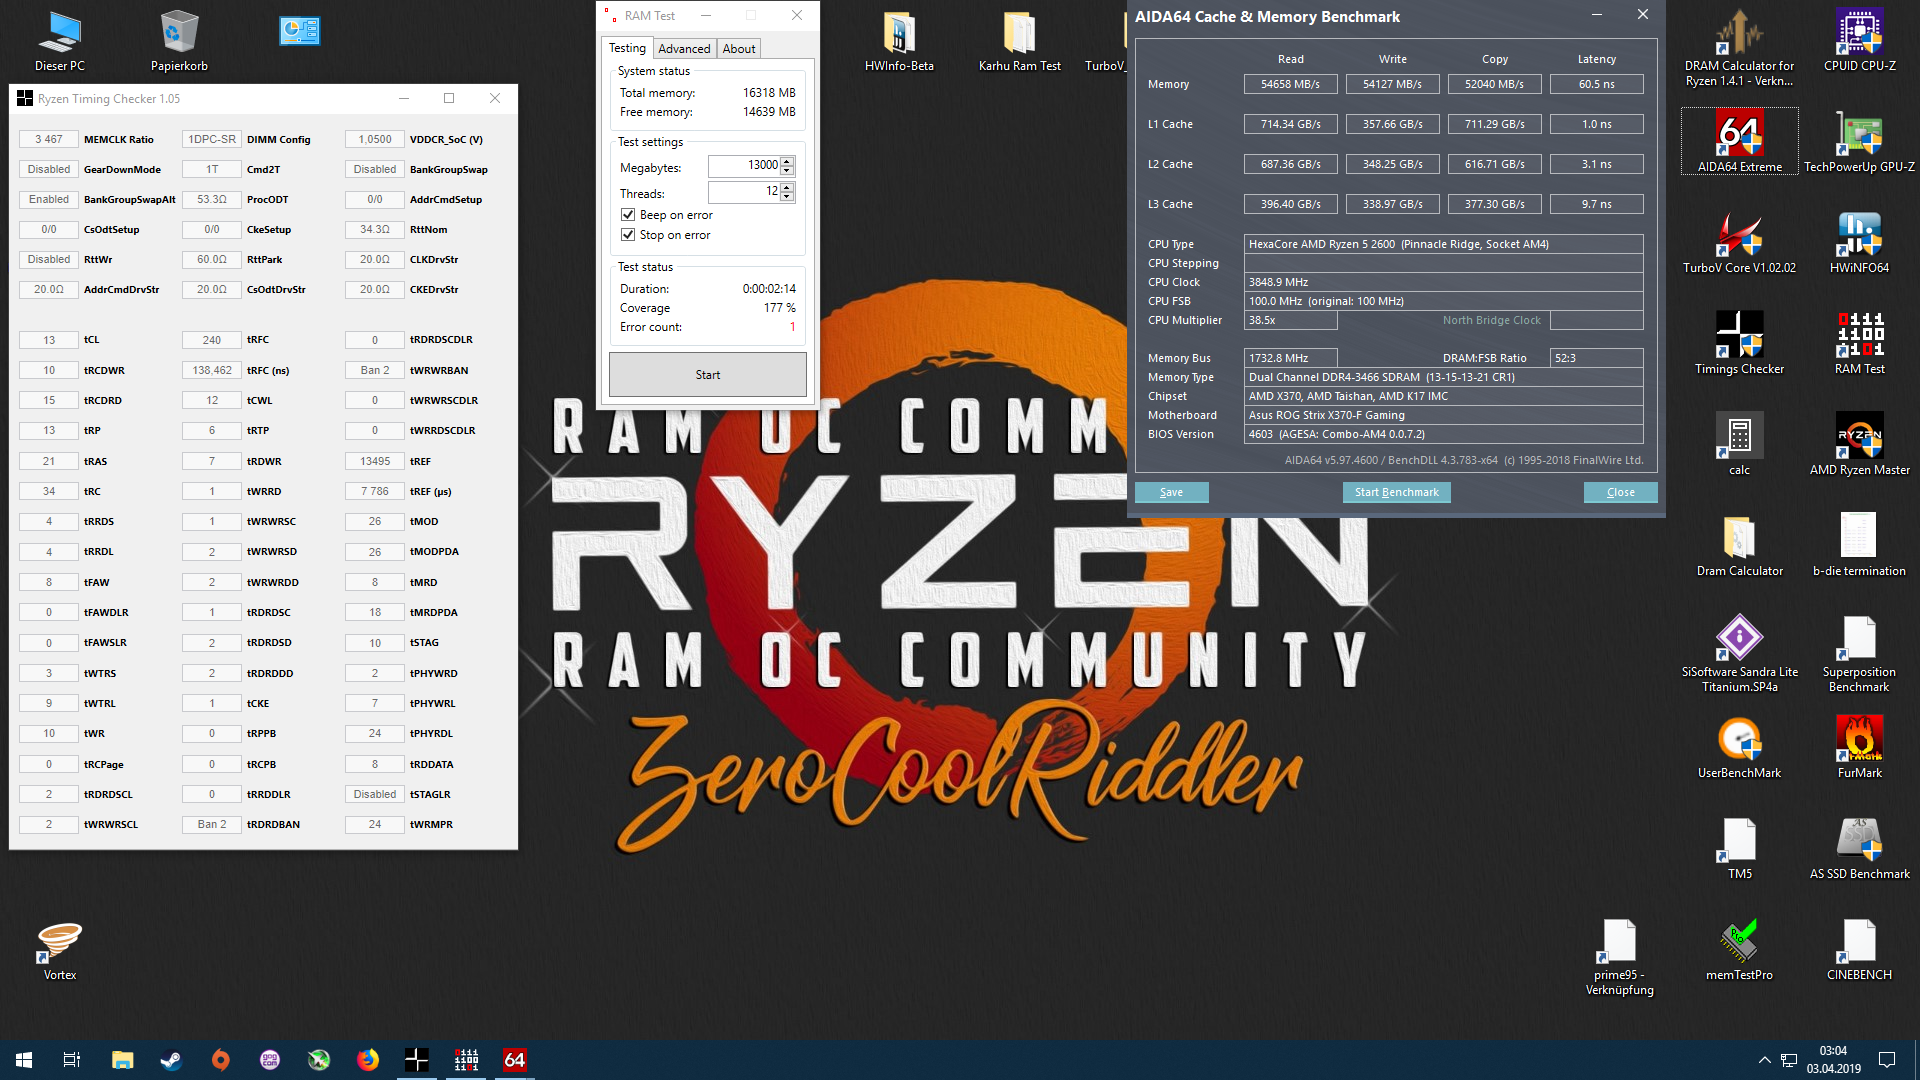
Task: Increase Megabytes value with the up arrow
Action: pos(787,161)
